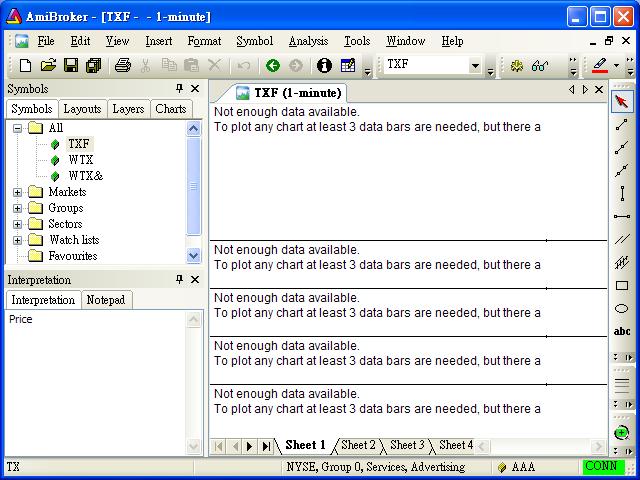
Task: Switch to the Charts tab
Action: pos(171,109)
